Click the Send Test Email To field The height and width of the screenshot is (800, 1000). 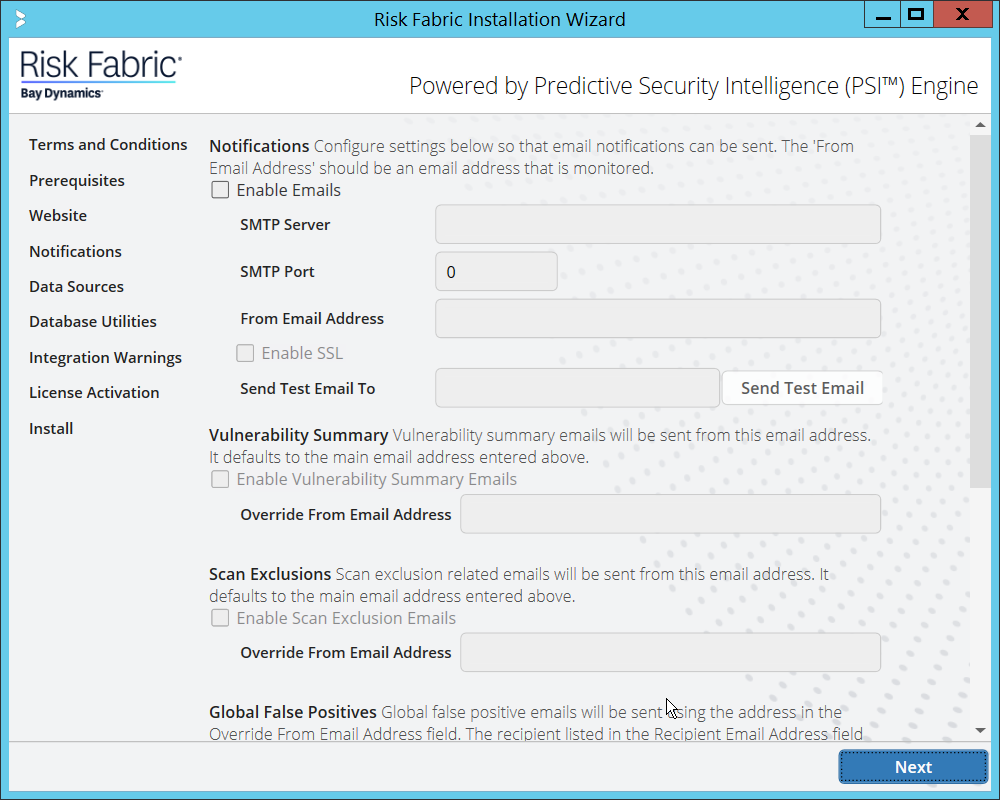pyautogui.click(x=577, y=388)
